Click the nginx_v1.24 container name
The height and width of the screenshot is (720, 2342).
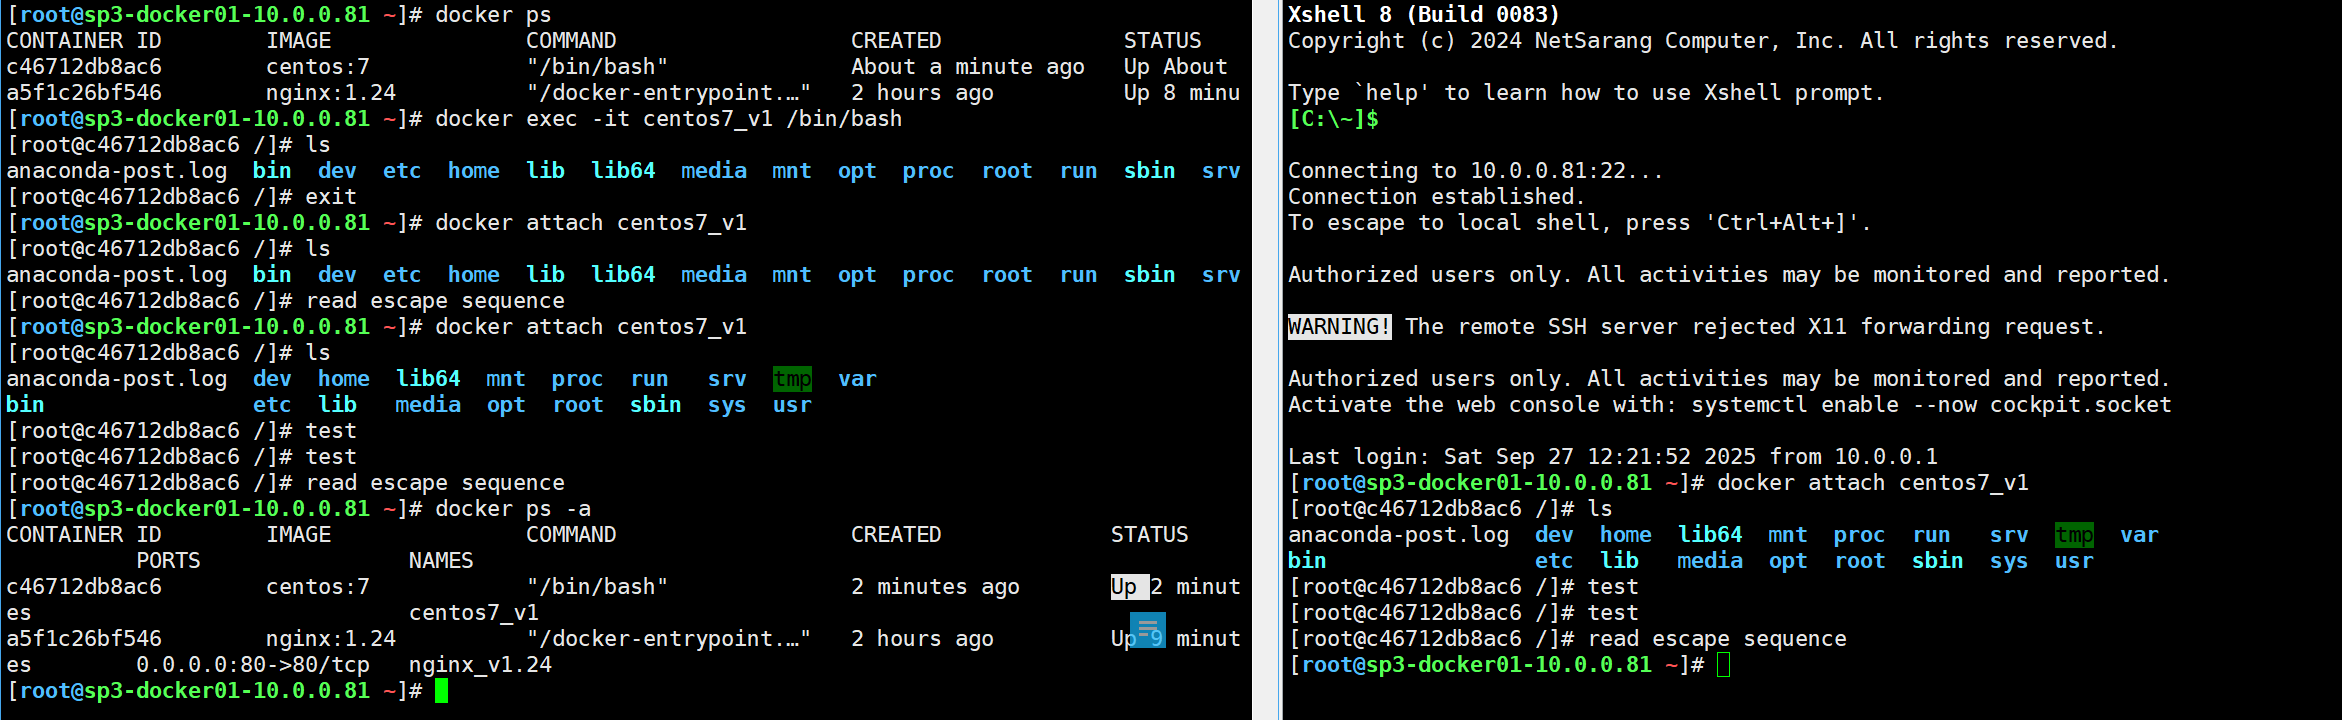click(x=480, y=665)
